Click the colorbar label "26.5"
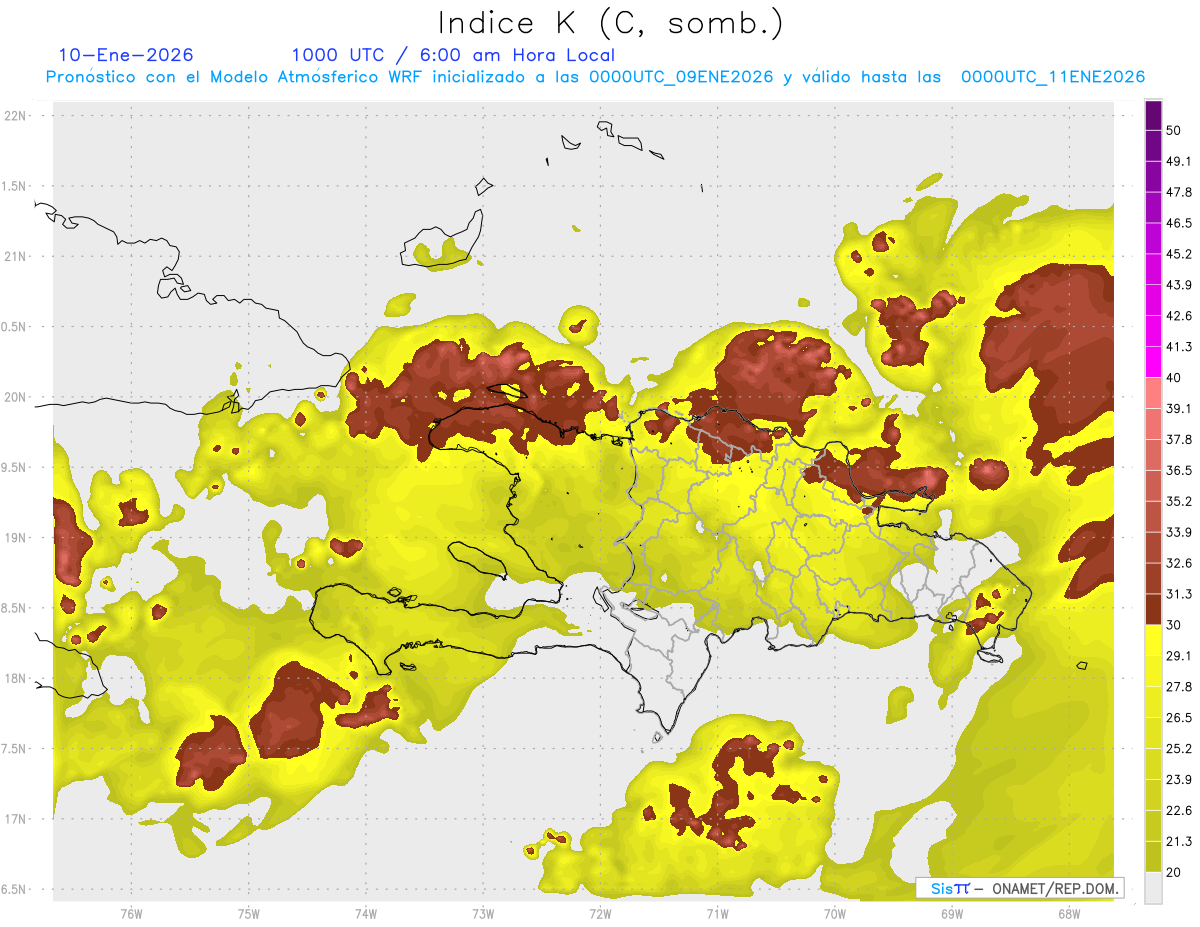The width and height of the screenshot is (1200, 927). tap(1178, 718)
